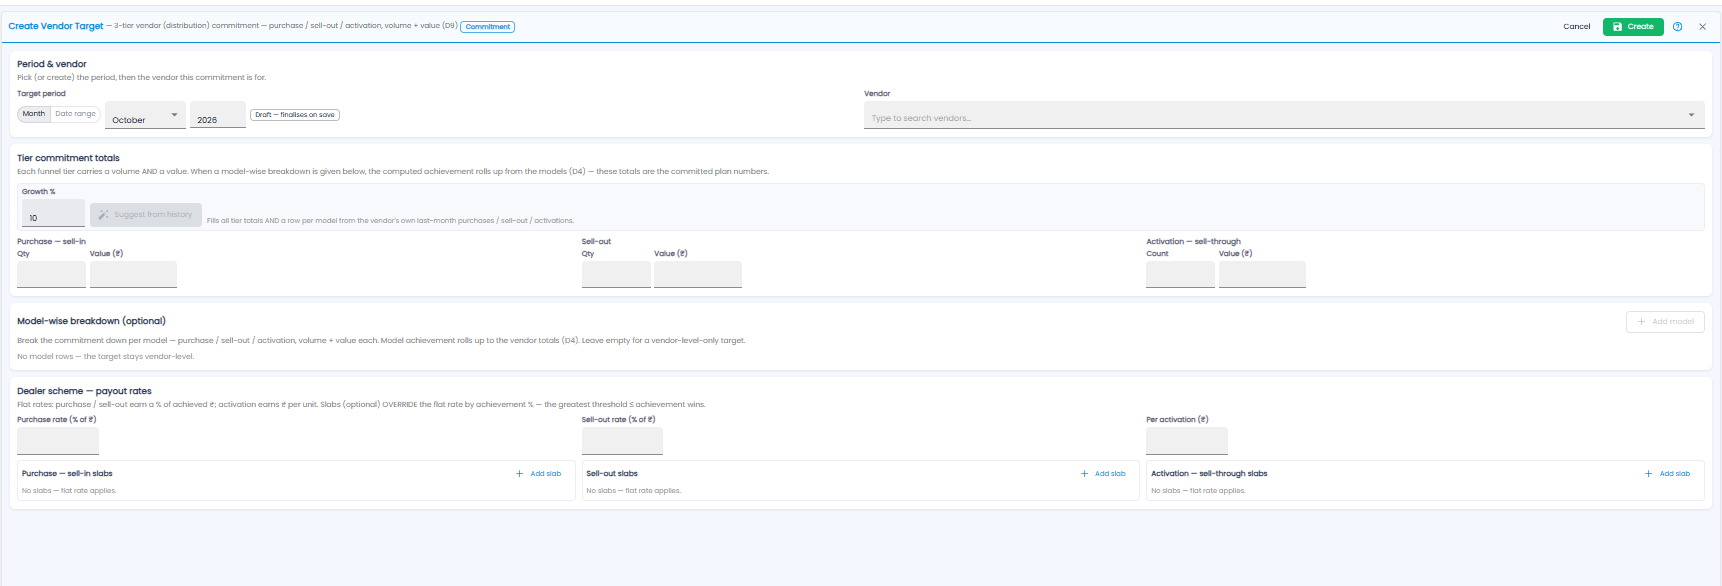Click the Cancel button
The height and width of the screenshot is (586, 1722).
pos(1576,27)
